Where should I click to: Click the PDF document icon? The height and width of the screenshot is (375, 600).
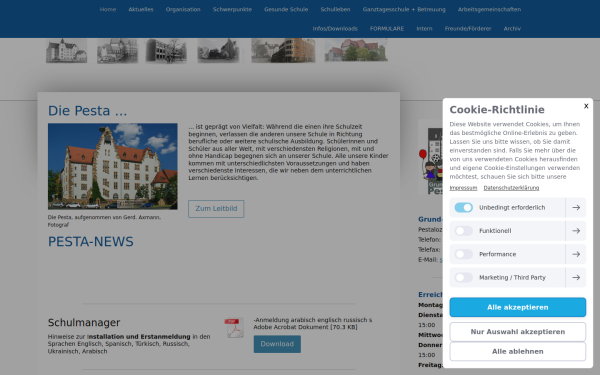coord(234,328)
